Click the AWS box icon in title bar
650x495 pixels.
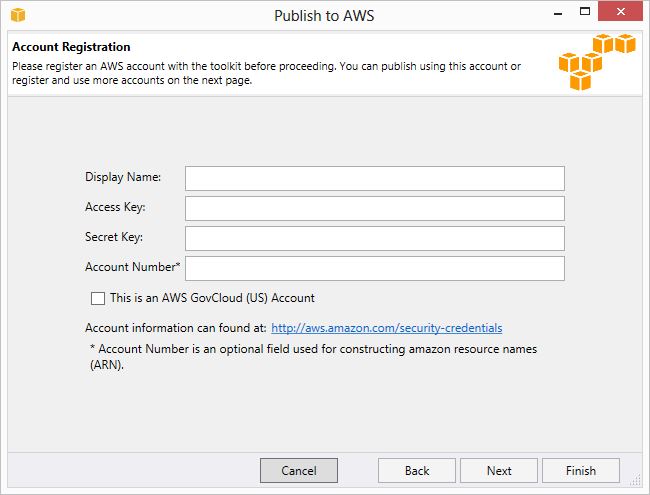click(x=18, y=15)
